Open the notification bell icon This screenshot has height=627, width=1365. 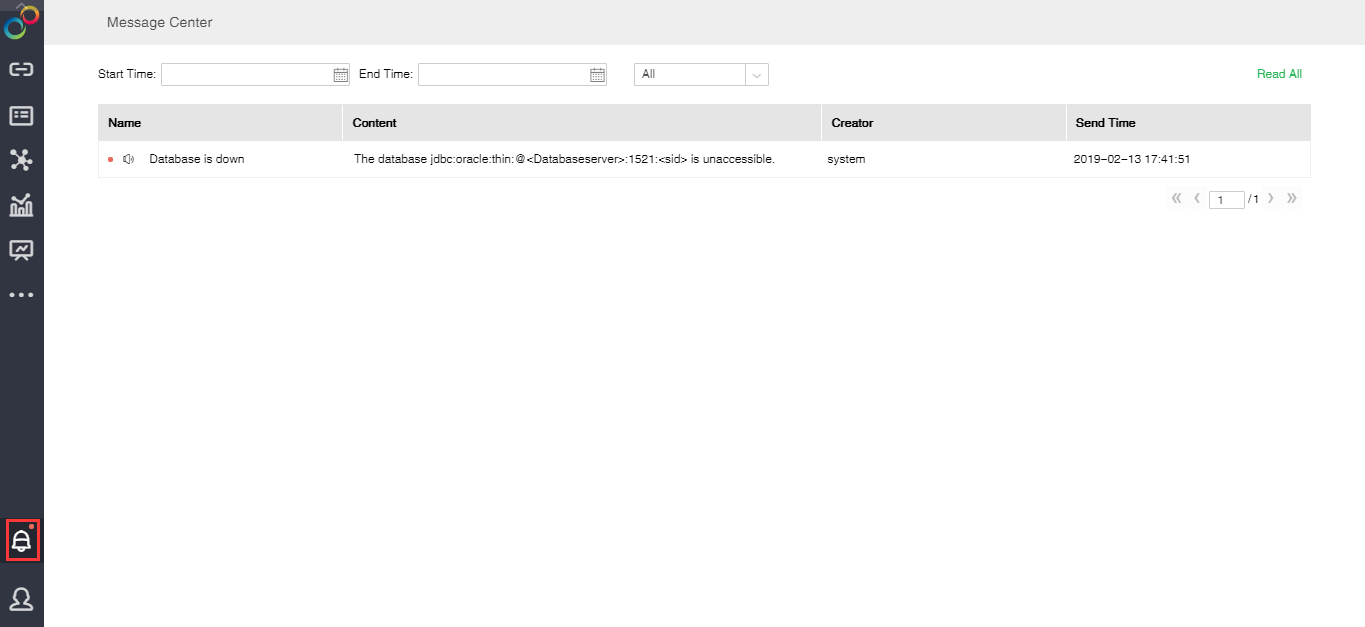[x=22, y=541]
